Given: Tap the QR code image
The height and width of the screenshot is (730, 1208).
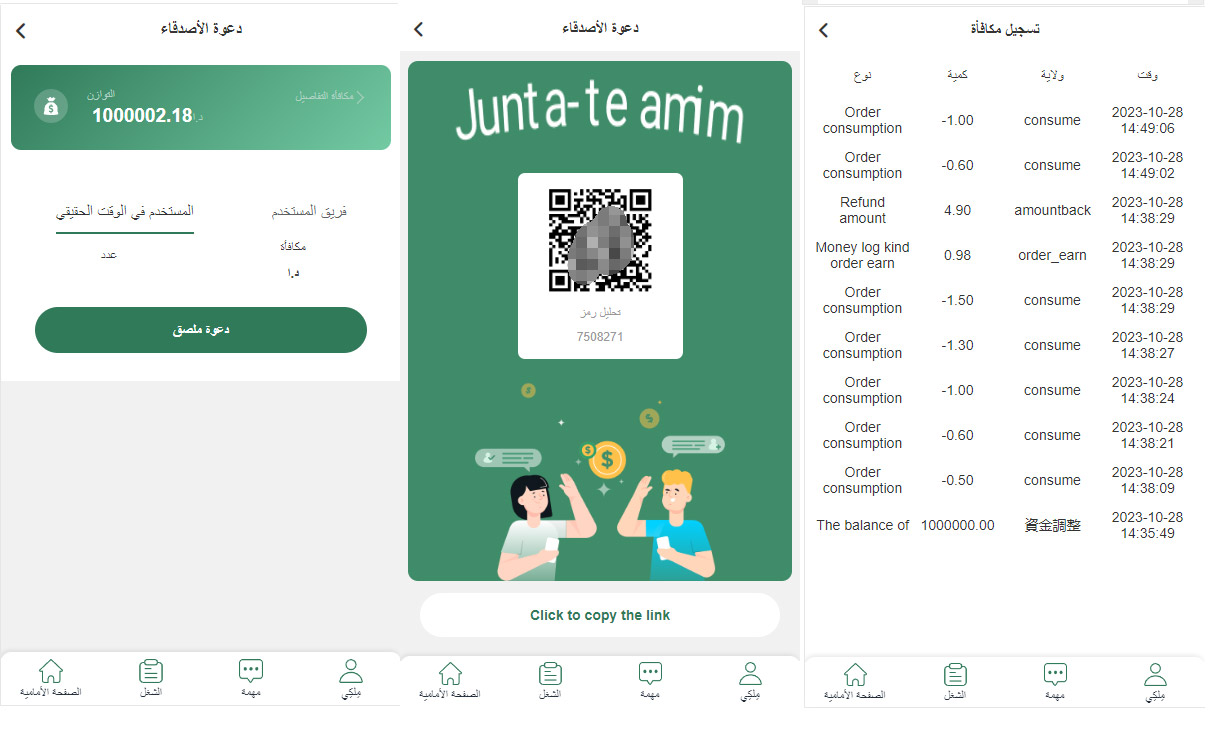Looking at the screenshot, I should [x=600, y=240].
